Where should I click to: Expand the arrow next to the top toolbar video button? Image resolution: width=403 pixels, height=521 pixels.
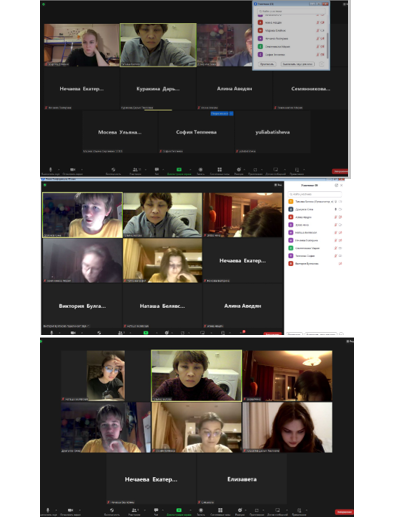(x=82, y=170)
